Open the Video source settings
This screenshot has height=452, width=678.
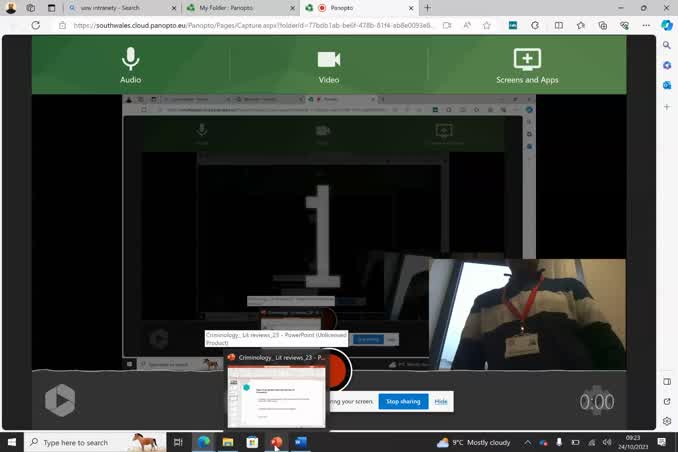point(328,65)
